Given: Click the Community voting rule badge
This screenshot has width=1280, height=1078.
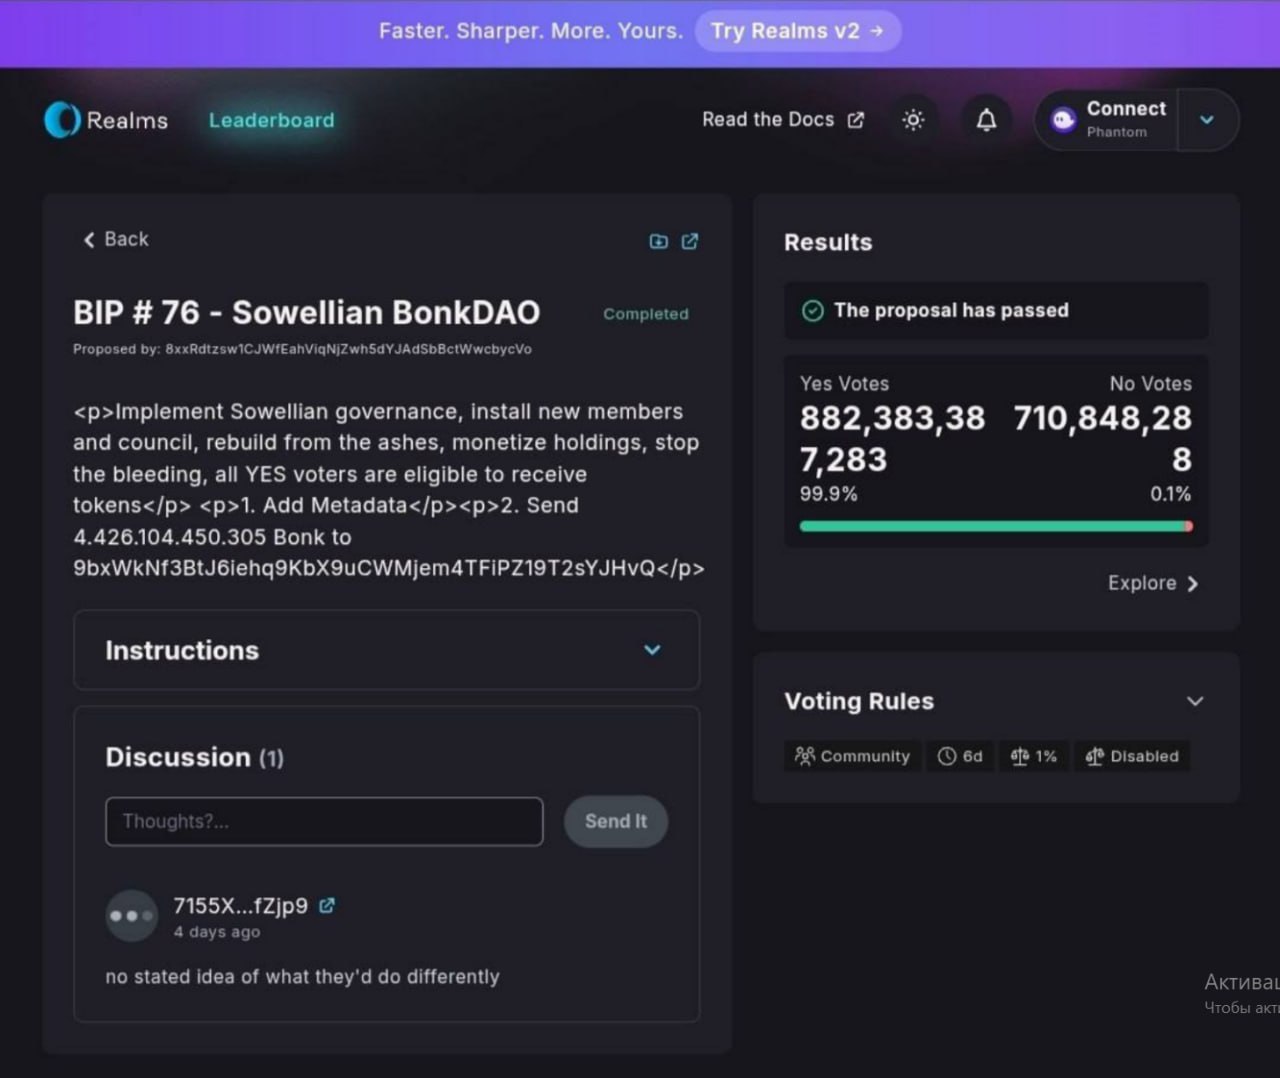Looking at the screenshot, I should point(853,756).
